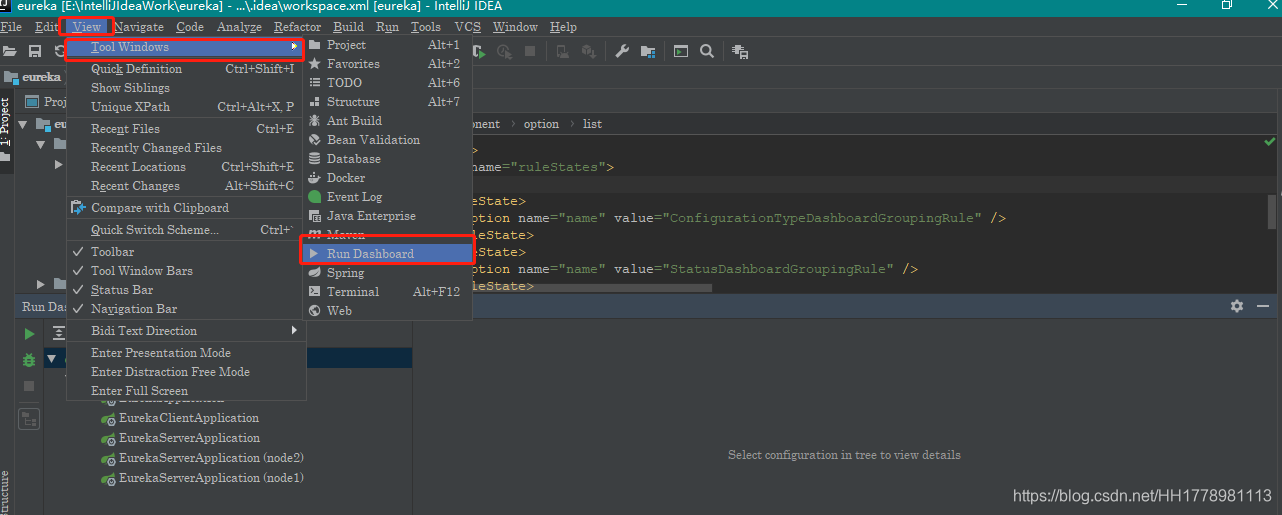Choose Bean Validation tool window entry
The image size is (1282, 515).
(387, 140)
